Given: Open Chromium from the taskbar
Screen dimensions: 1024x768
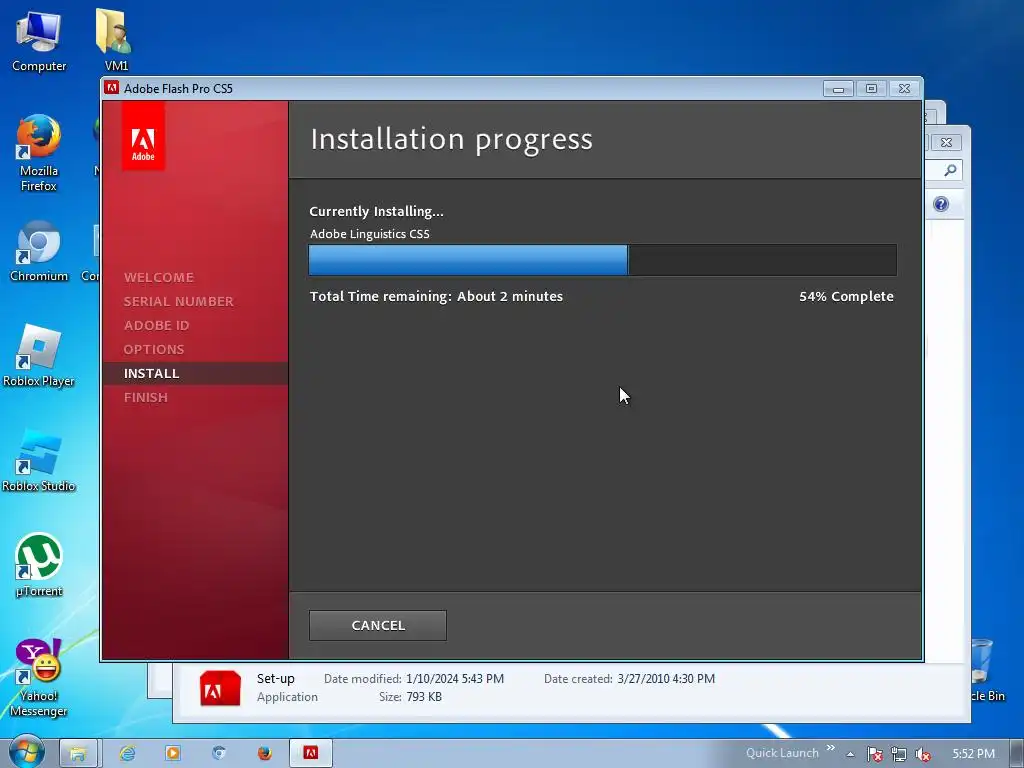Looking at the screenshot, I should 219,753.
